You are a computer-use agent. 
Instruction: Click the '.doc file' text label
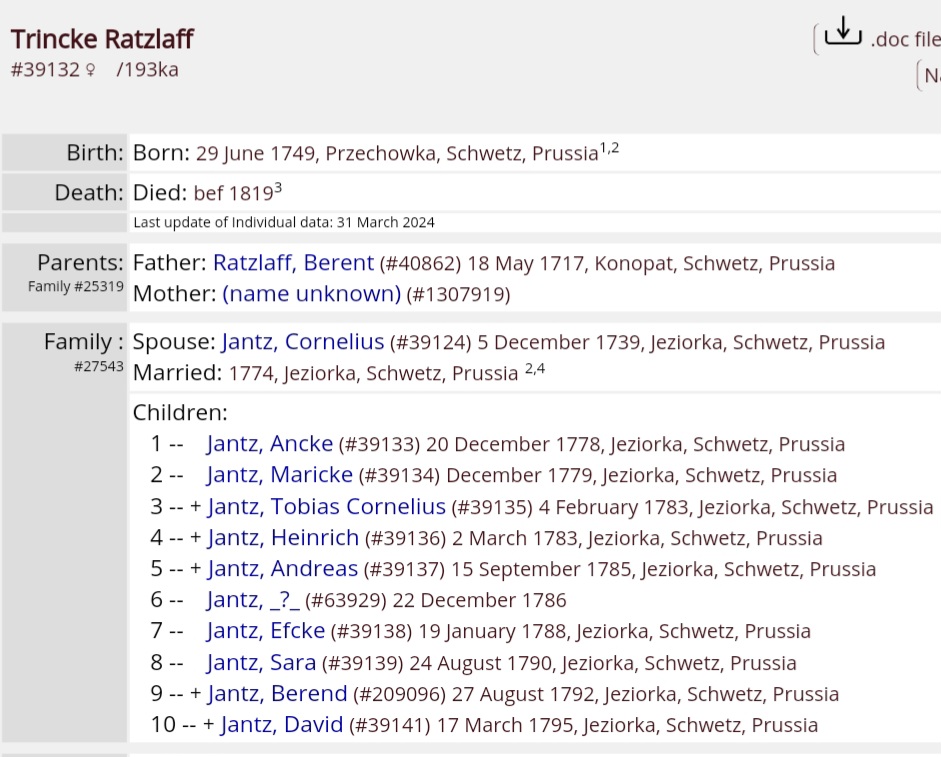[905, 40]
